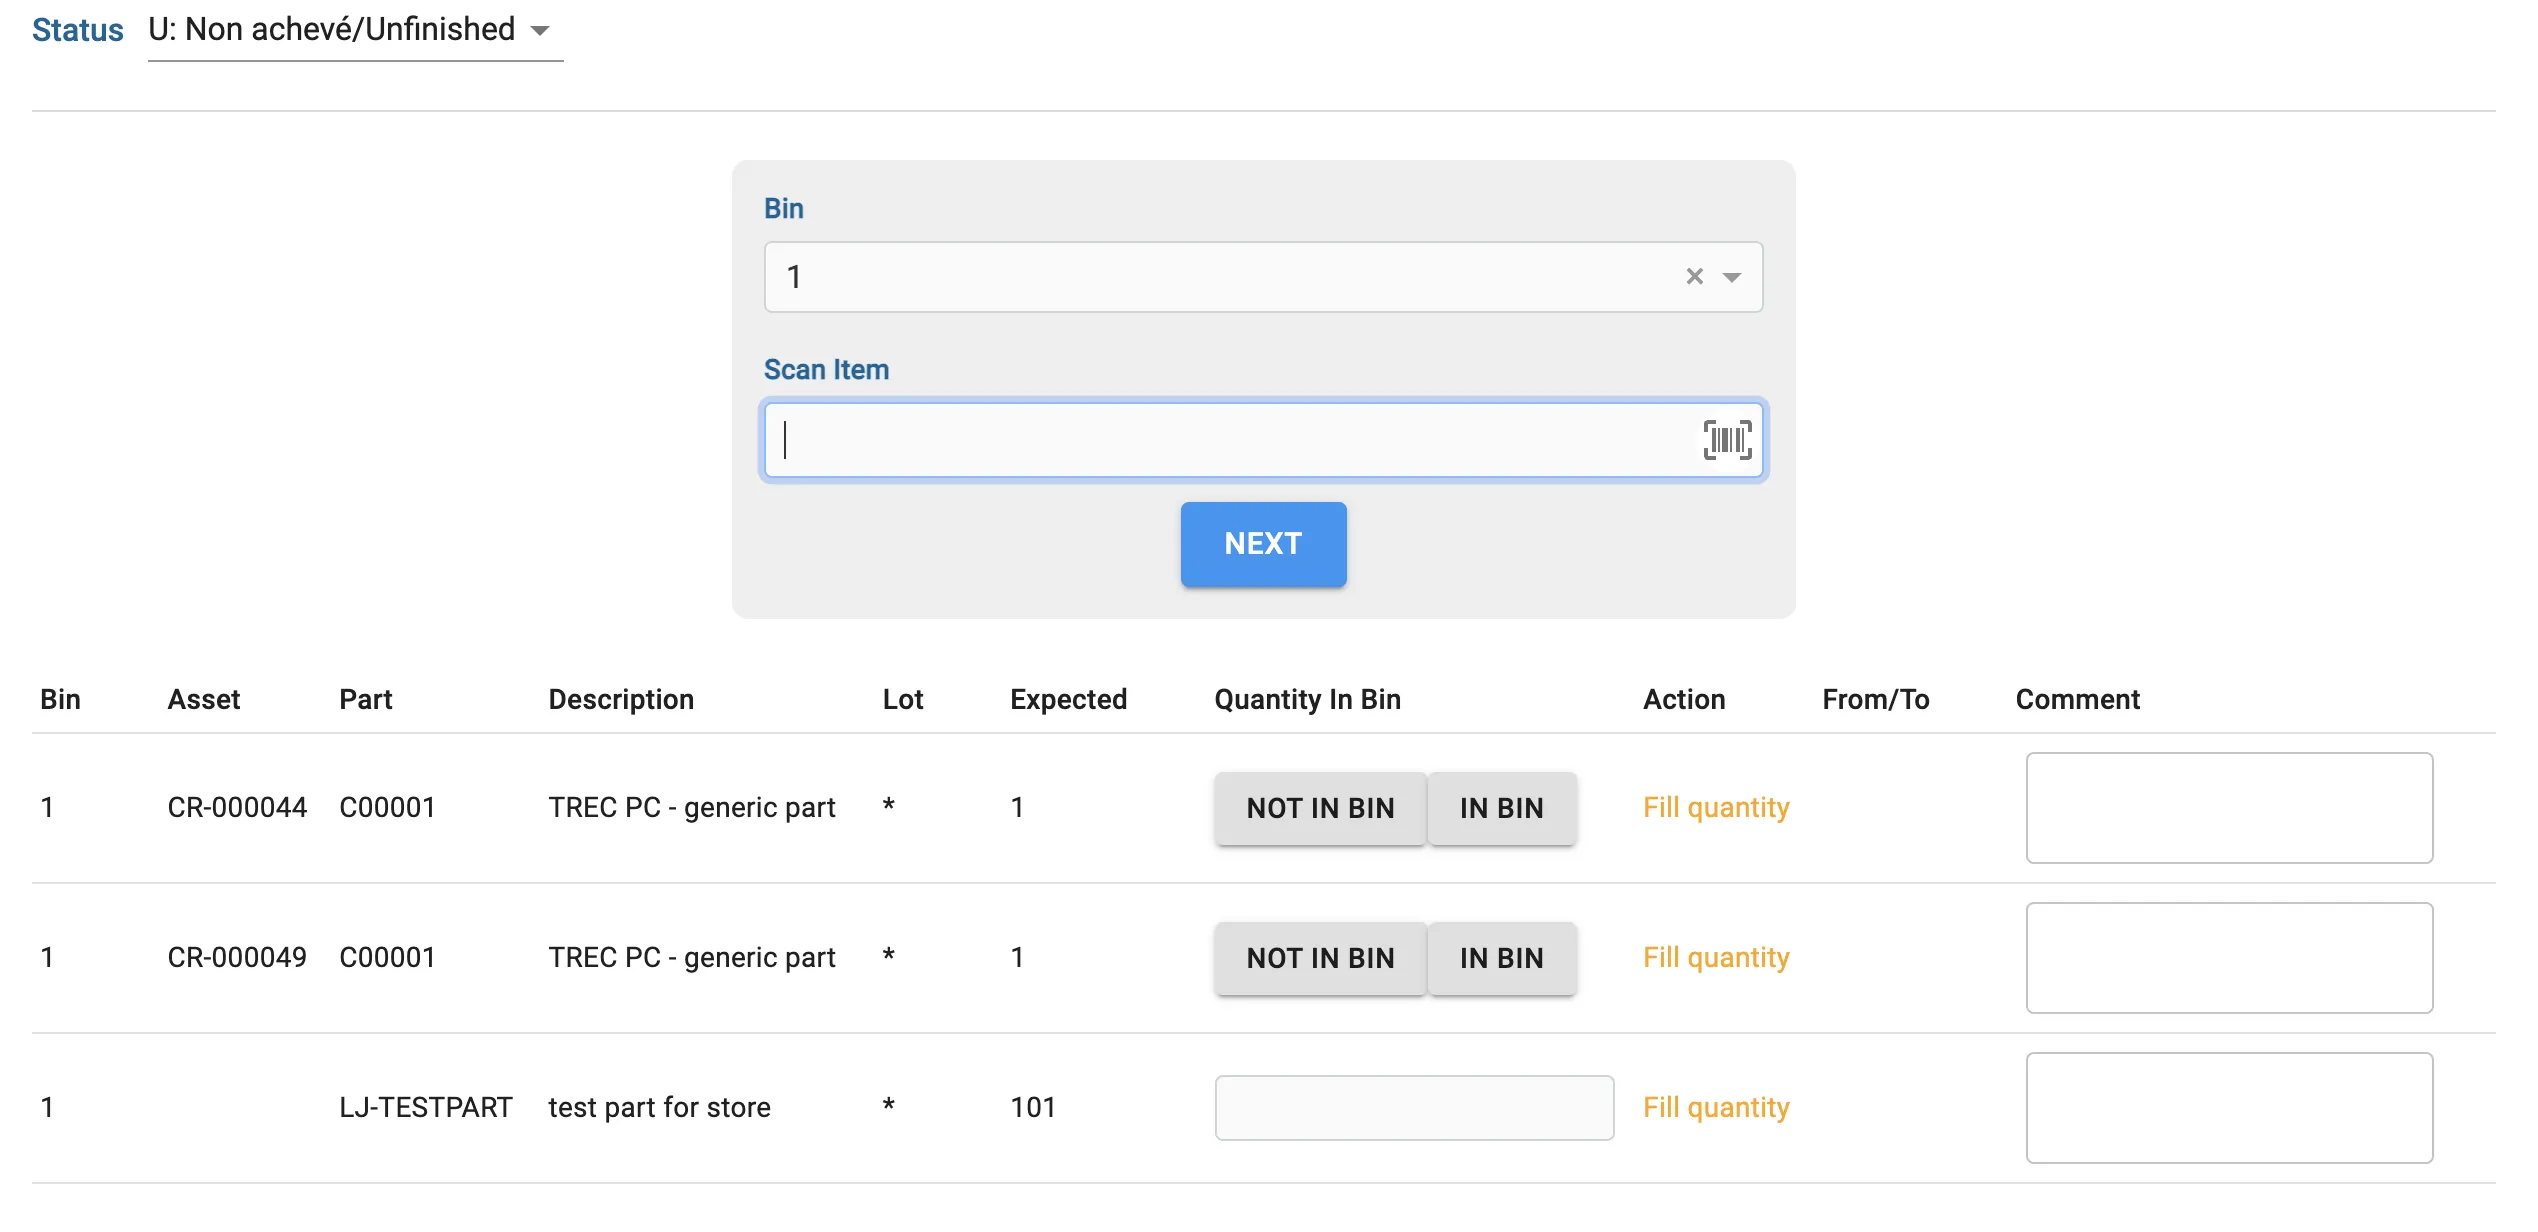This screenshot has height=1232, width=2538.
Task: Click the 'Lot' column header
Action: pyautogui.click(x=903, y=700)
